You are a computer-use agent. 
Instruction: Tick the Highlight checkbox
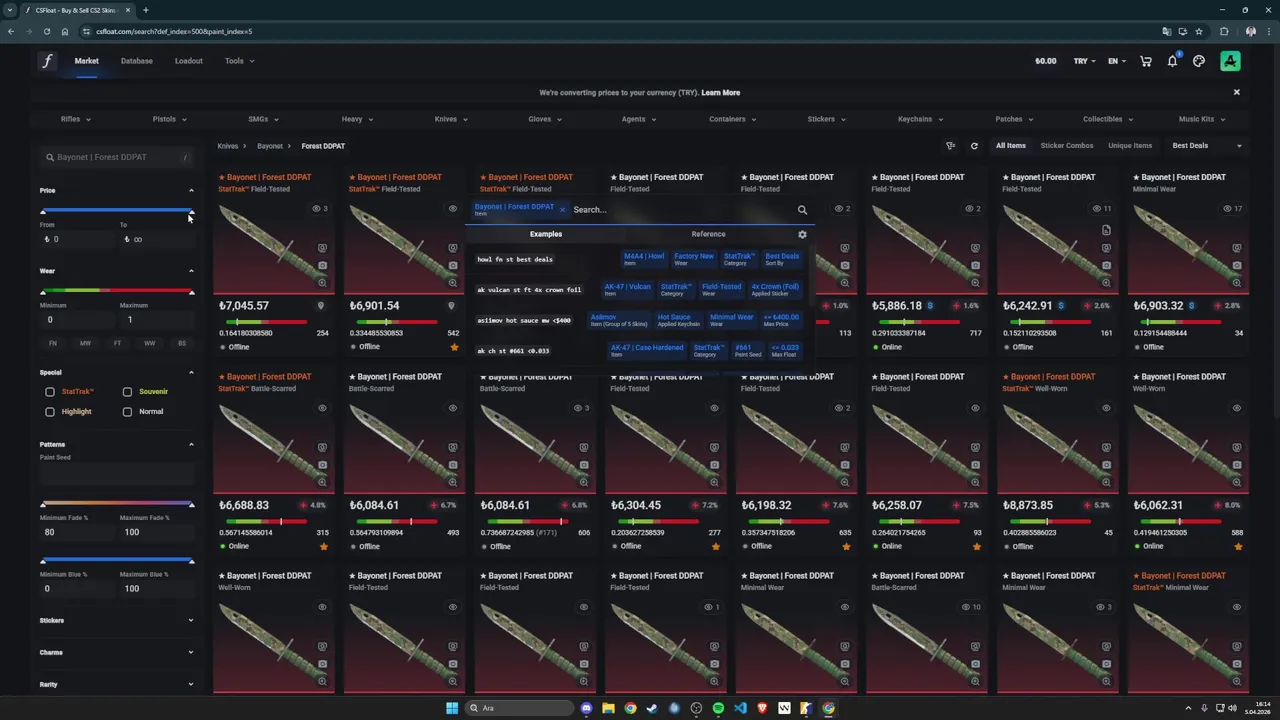click(x=50, y=412)
